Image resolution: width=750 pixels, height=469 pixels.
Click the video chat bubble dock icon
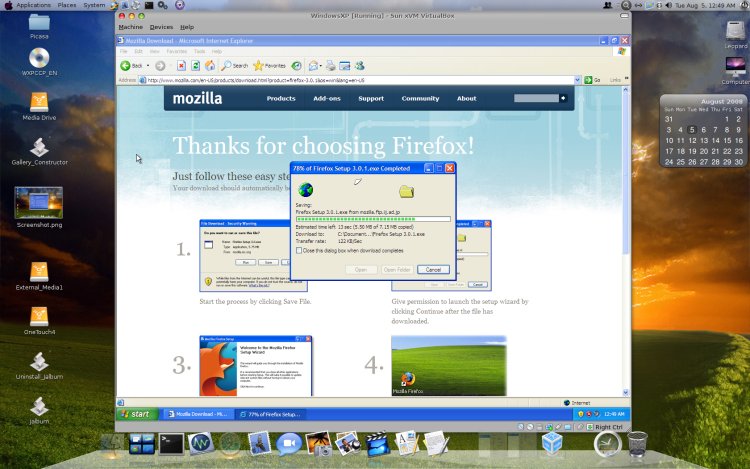(289, 444)
